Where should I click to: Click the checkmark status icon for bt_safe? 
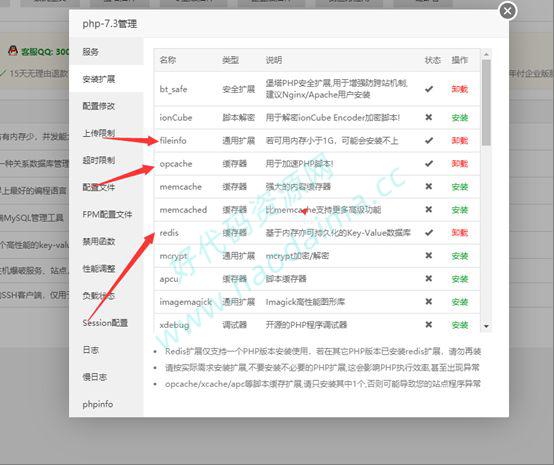pos(429,89)
